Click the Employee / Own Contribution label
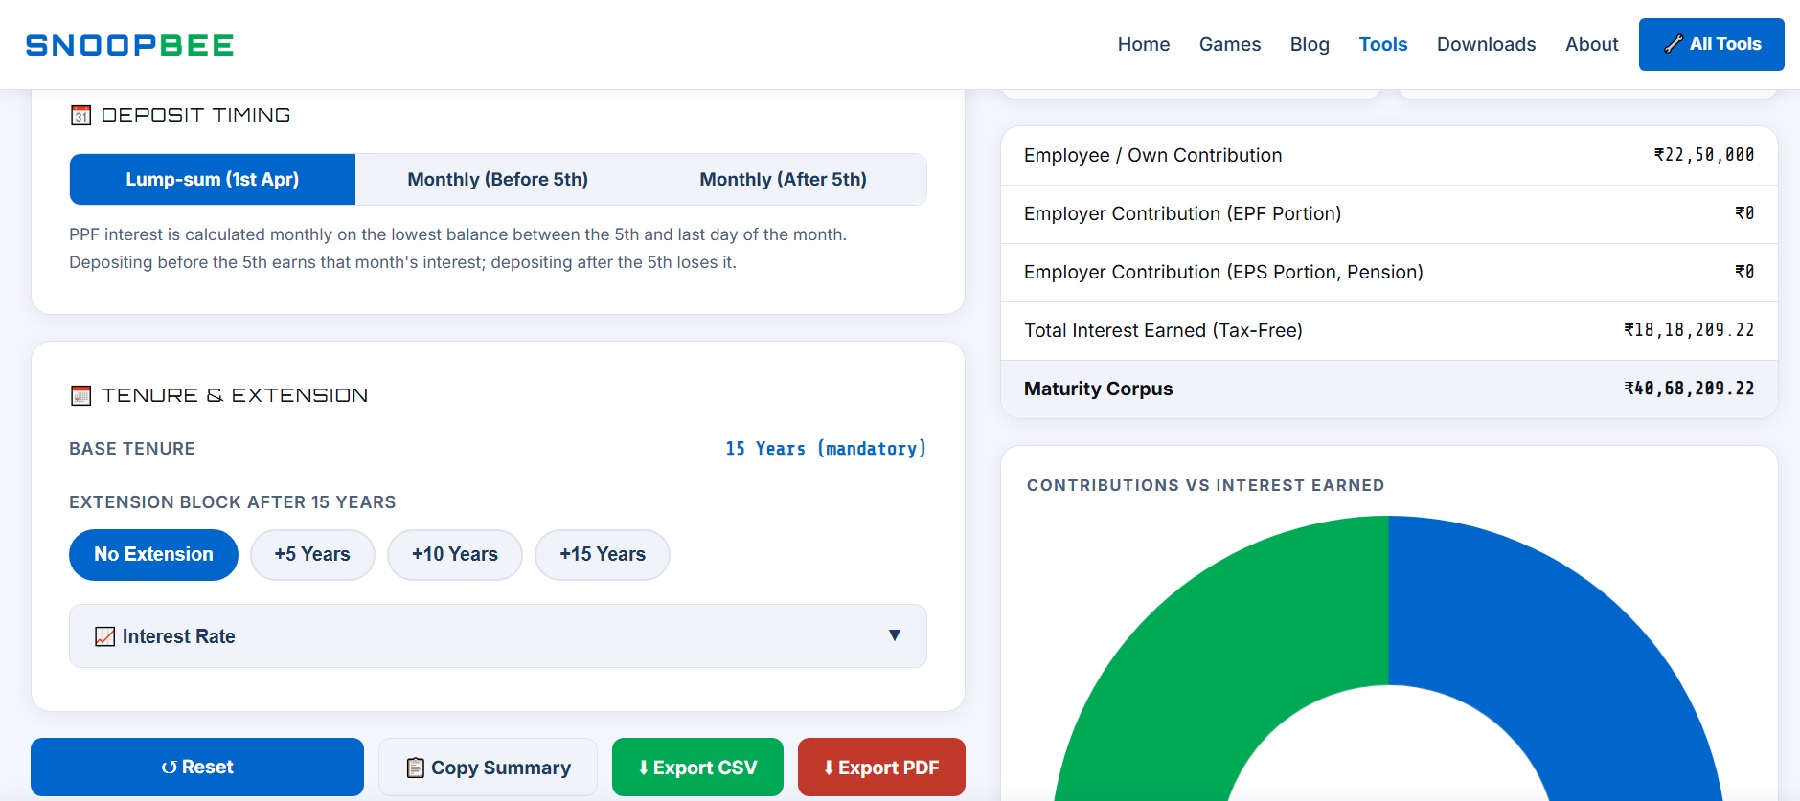1800x801 pixels. tap(1153, 155)
